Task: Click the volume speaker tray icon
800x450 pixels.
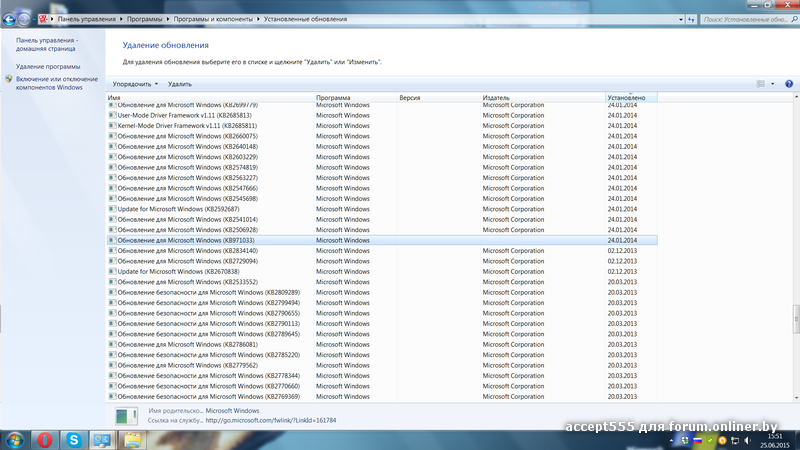Action: [x=747, y=440]
